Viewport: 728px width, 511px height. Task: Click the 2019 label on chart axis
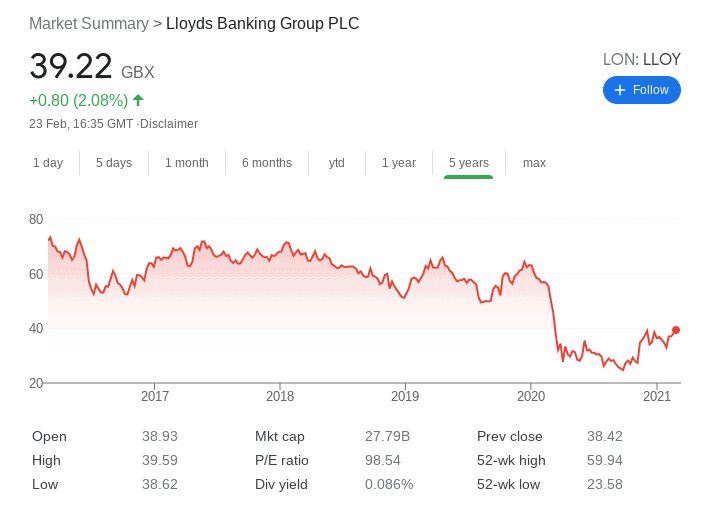405,396
